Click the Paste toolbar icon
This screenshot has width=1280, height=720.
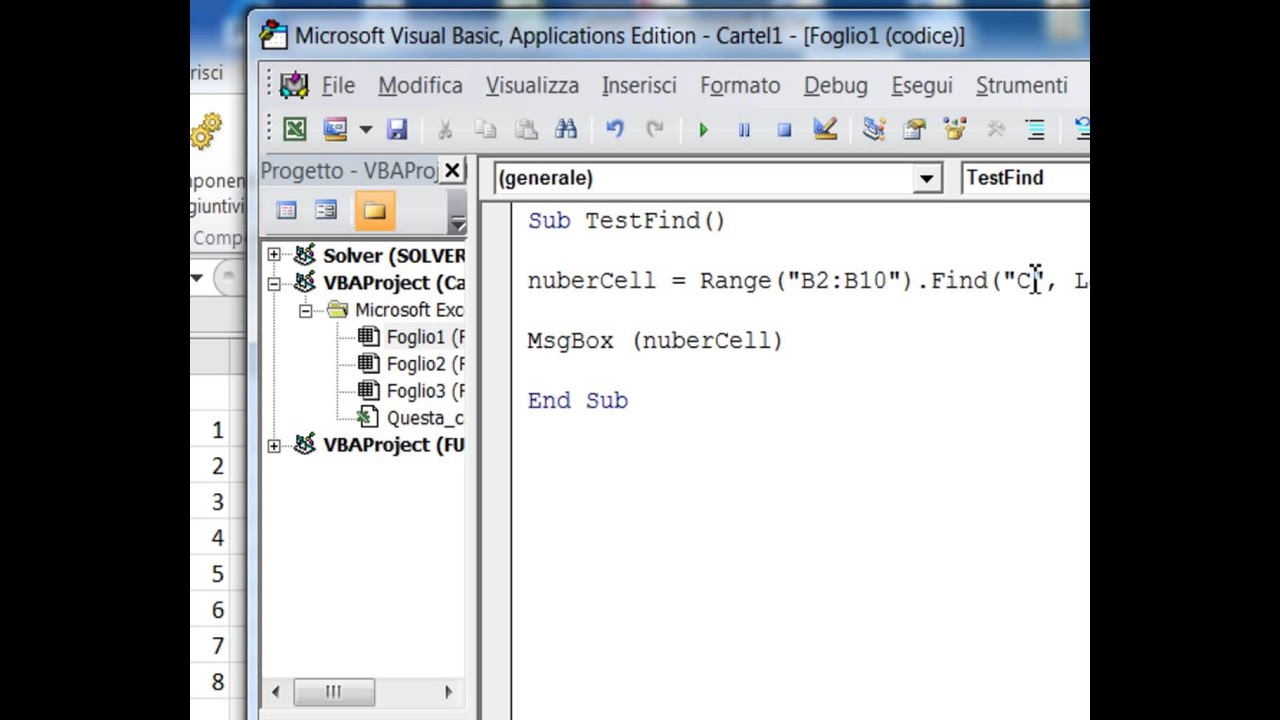(x=526, y=129)
